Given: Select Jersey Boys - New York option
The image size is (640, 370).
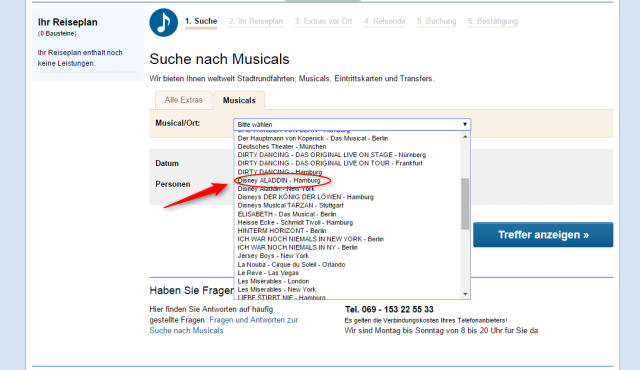Looking at the screenshot, I should tap(273, 256).
